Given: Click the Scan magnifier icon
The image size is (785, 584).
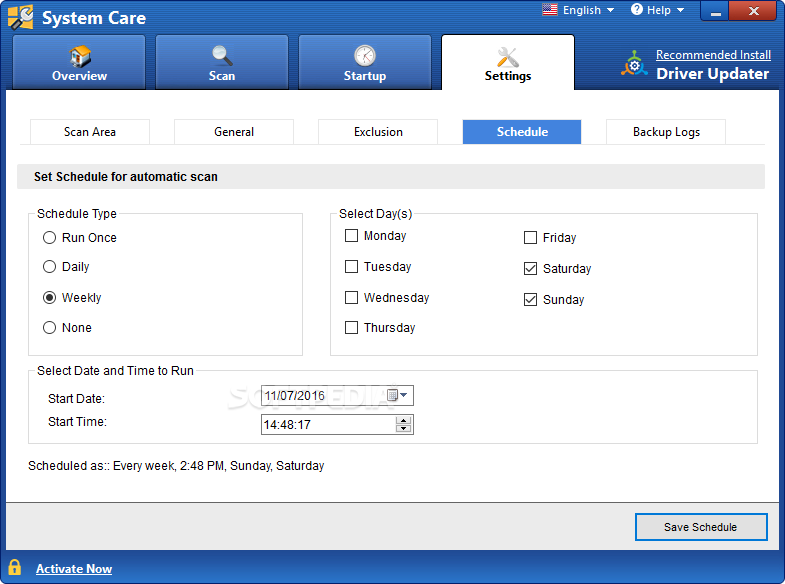Looking at the screenshot, I should coord(222,56).
